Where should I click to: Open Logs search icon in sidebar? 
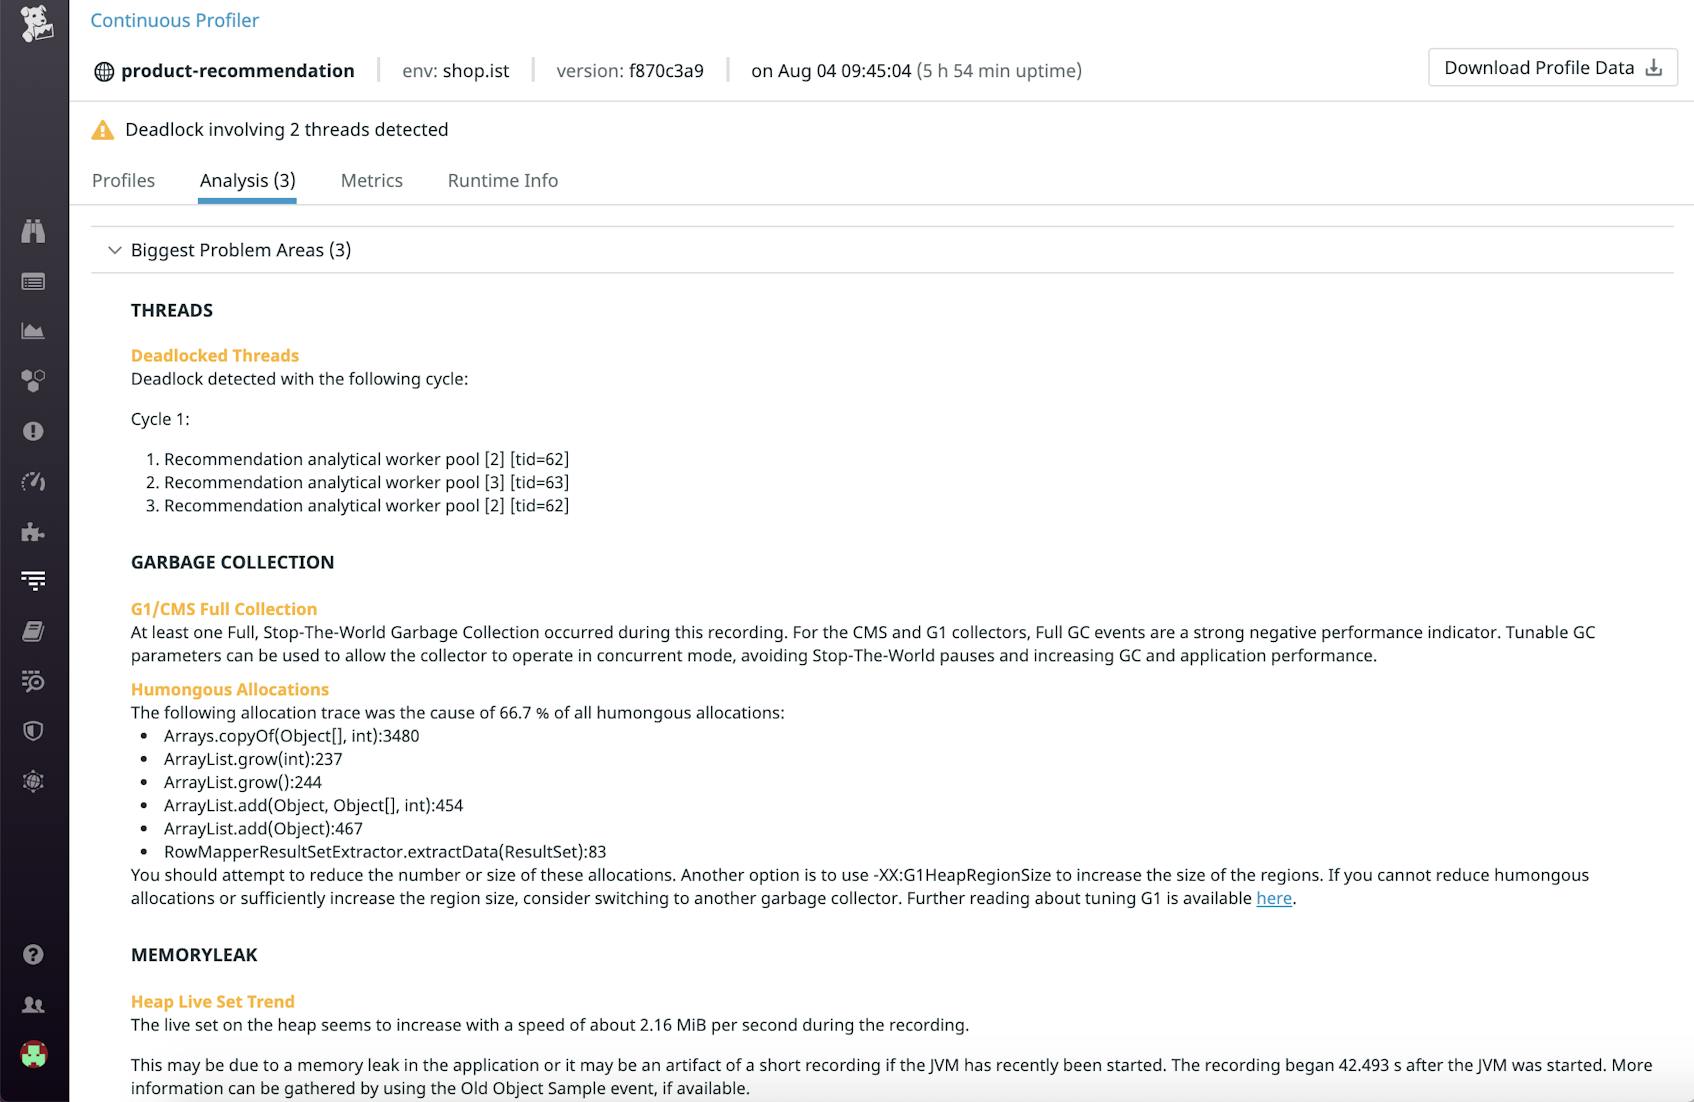[33, 681]
